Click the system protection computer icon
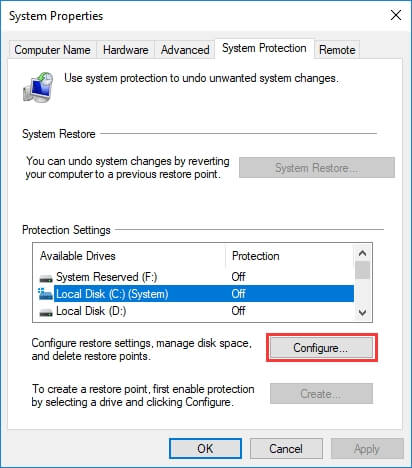 point(38,87)
